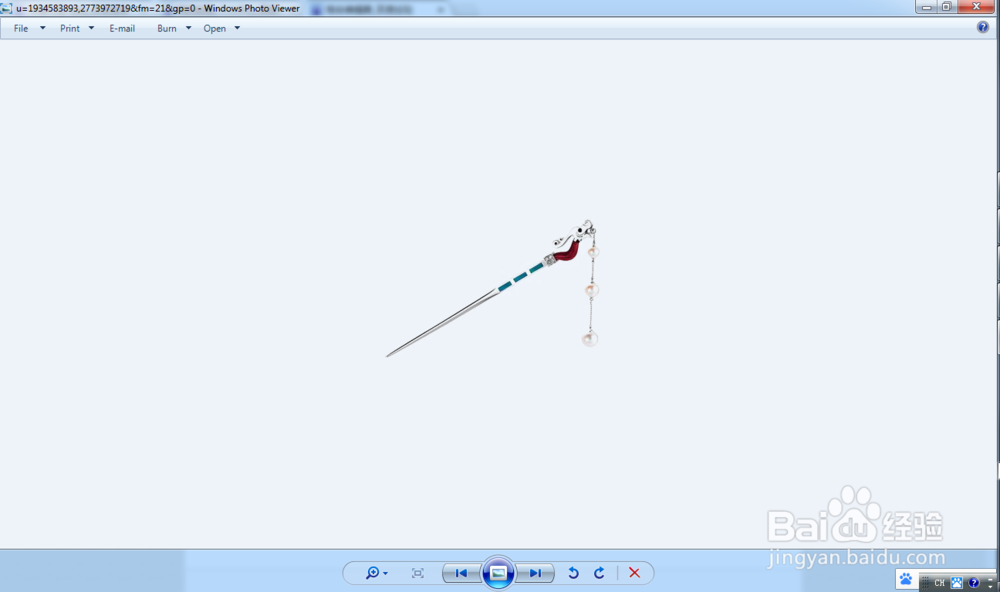Minimize the language bar
Image resolution: width=1000 pixels, height=592 pixels.
pyautogui.click(x=990, y=578)
